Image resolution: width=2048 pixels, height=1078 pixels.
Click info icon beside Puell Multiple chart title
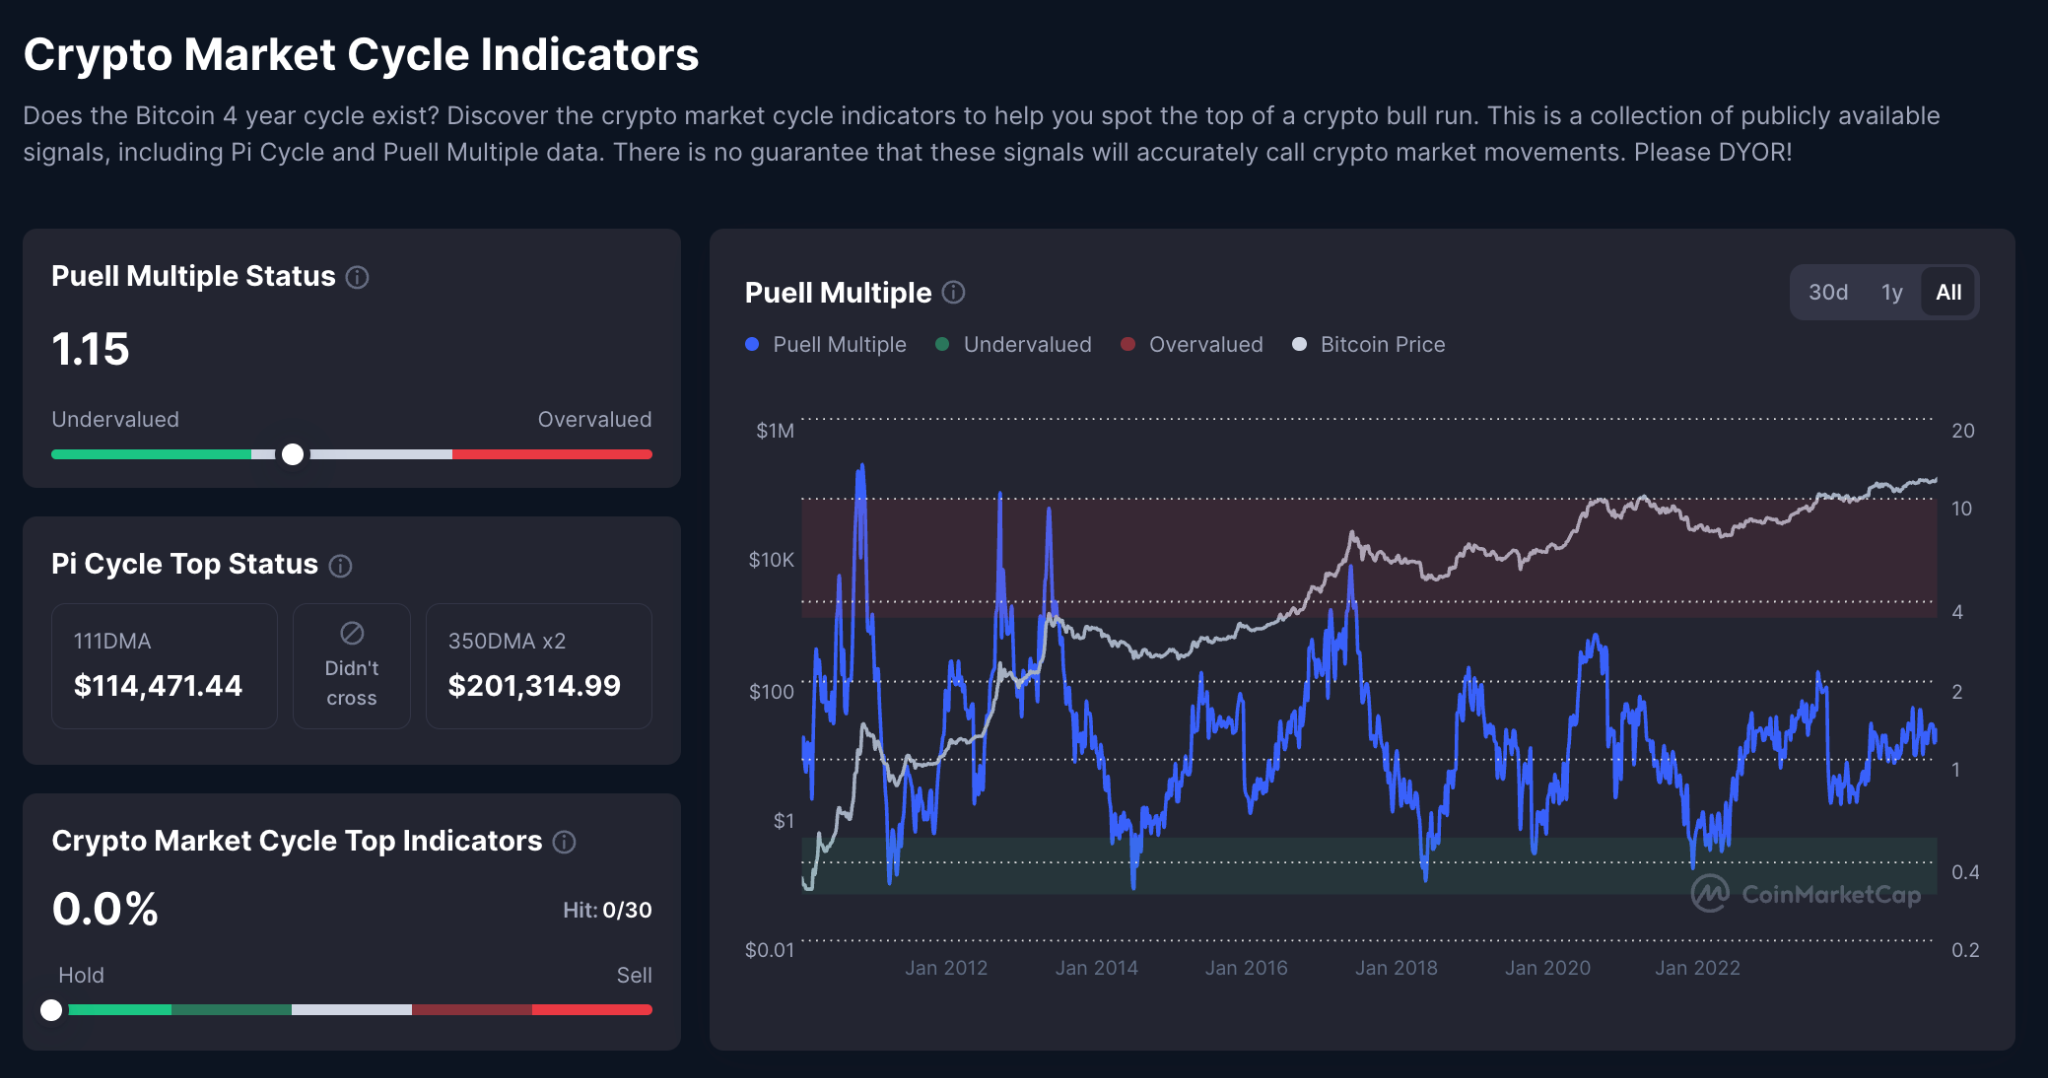954,293
